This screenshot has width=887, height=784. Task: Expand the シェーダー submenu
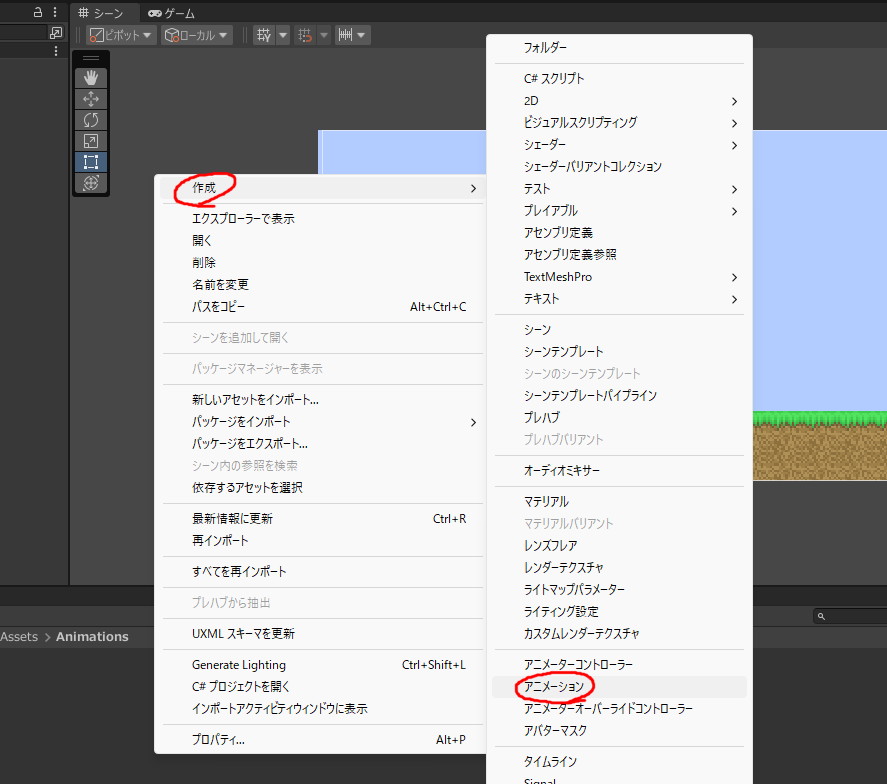pyautogui.click(x=619, y=145)
